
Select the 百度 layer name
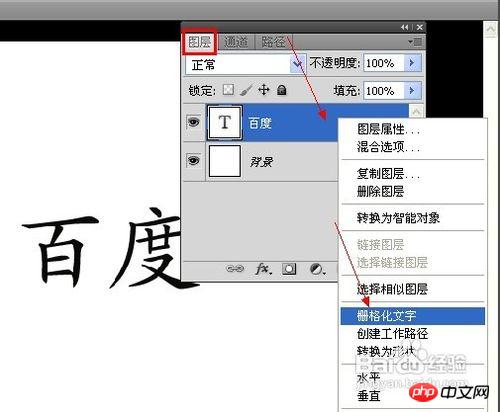(x=260, y=123)
